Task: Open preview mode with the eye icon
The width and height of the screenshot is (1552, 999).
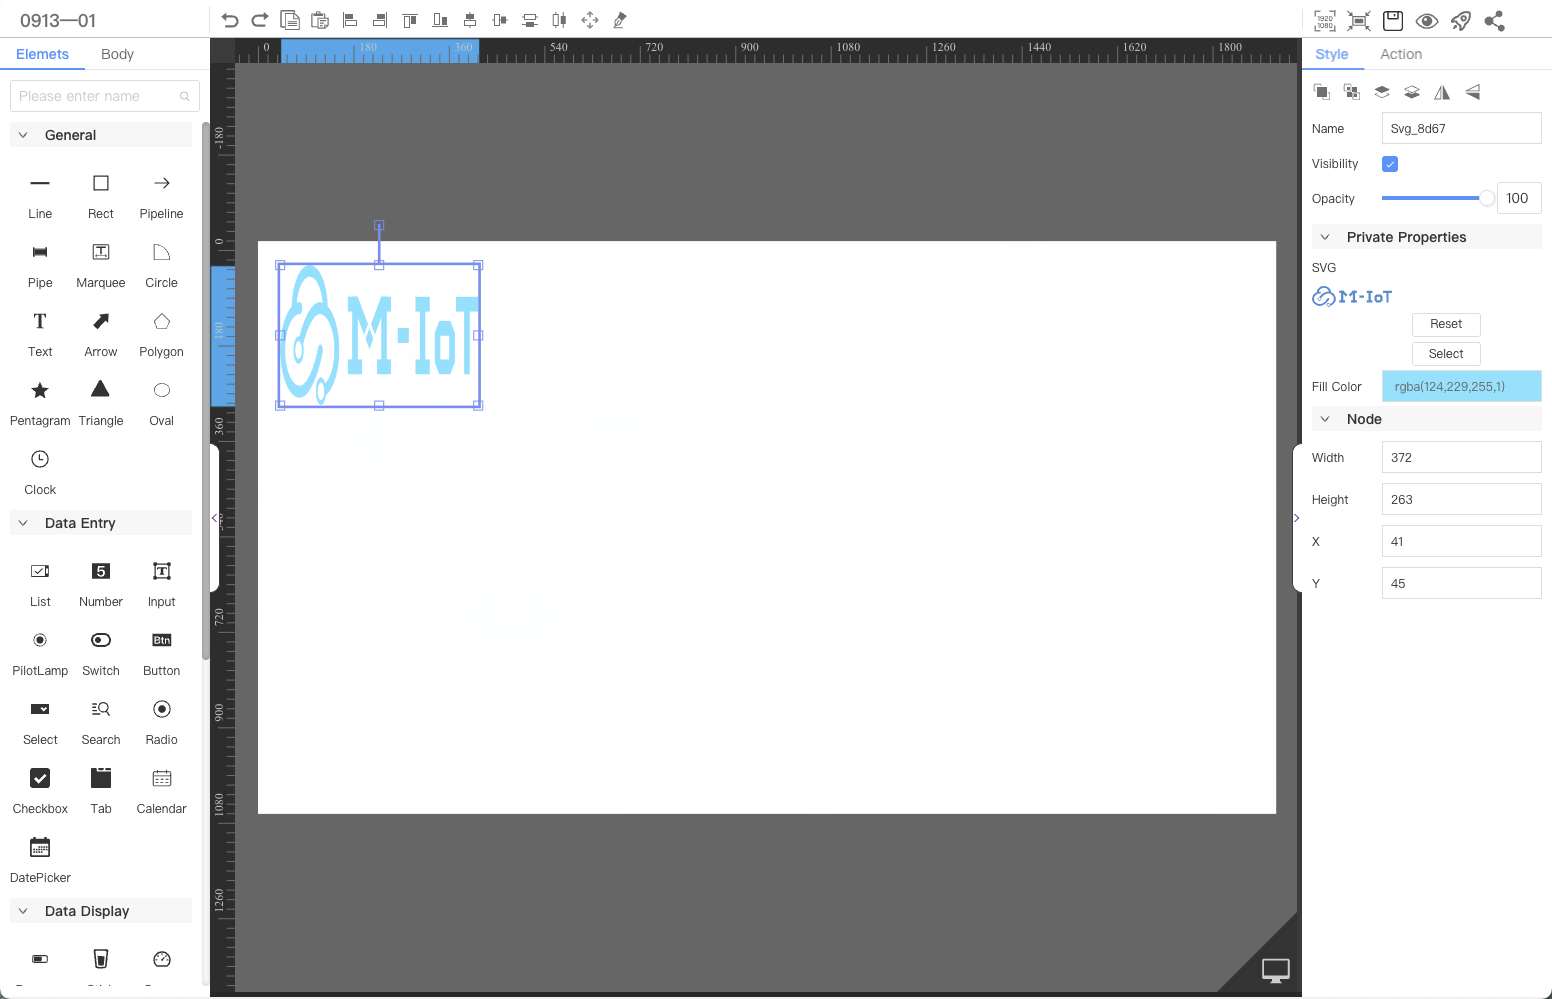Action: (1427, 20)
